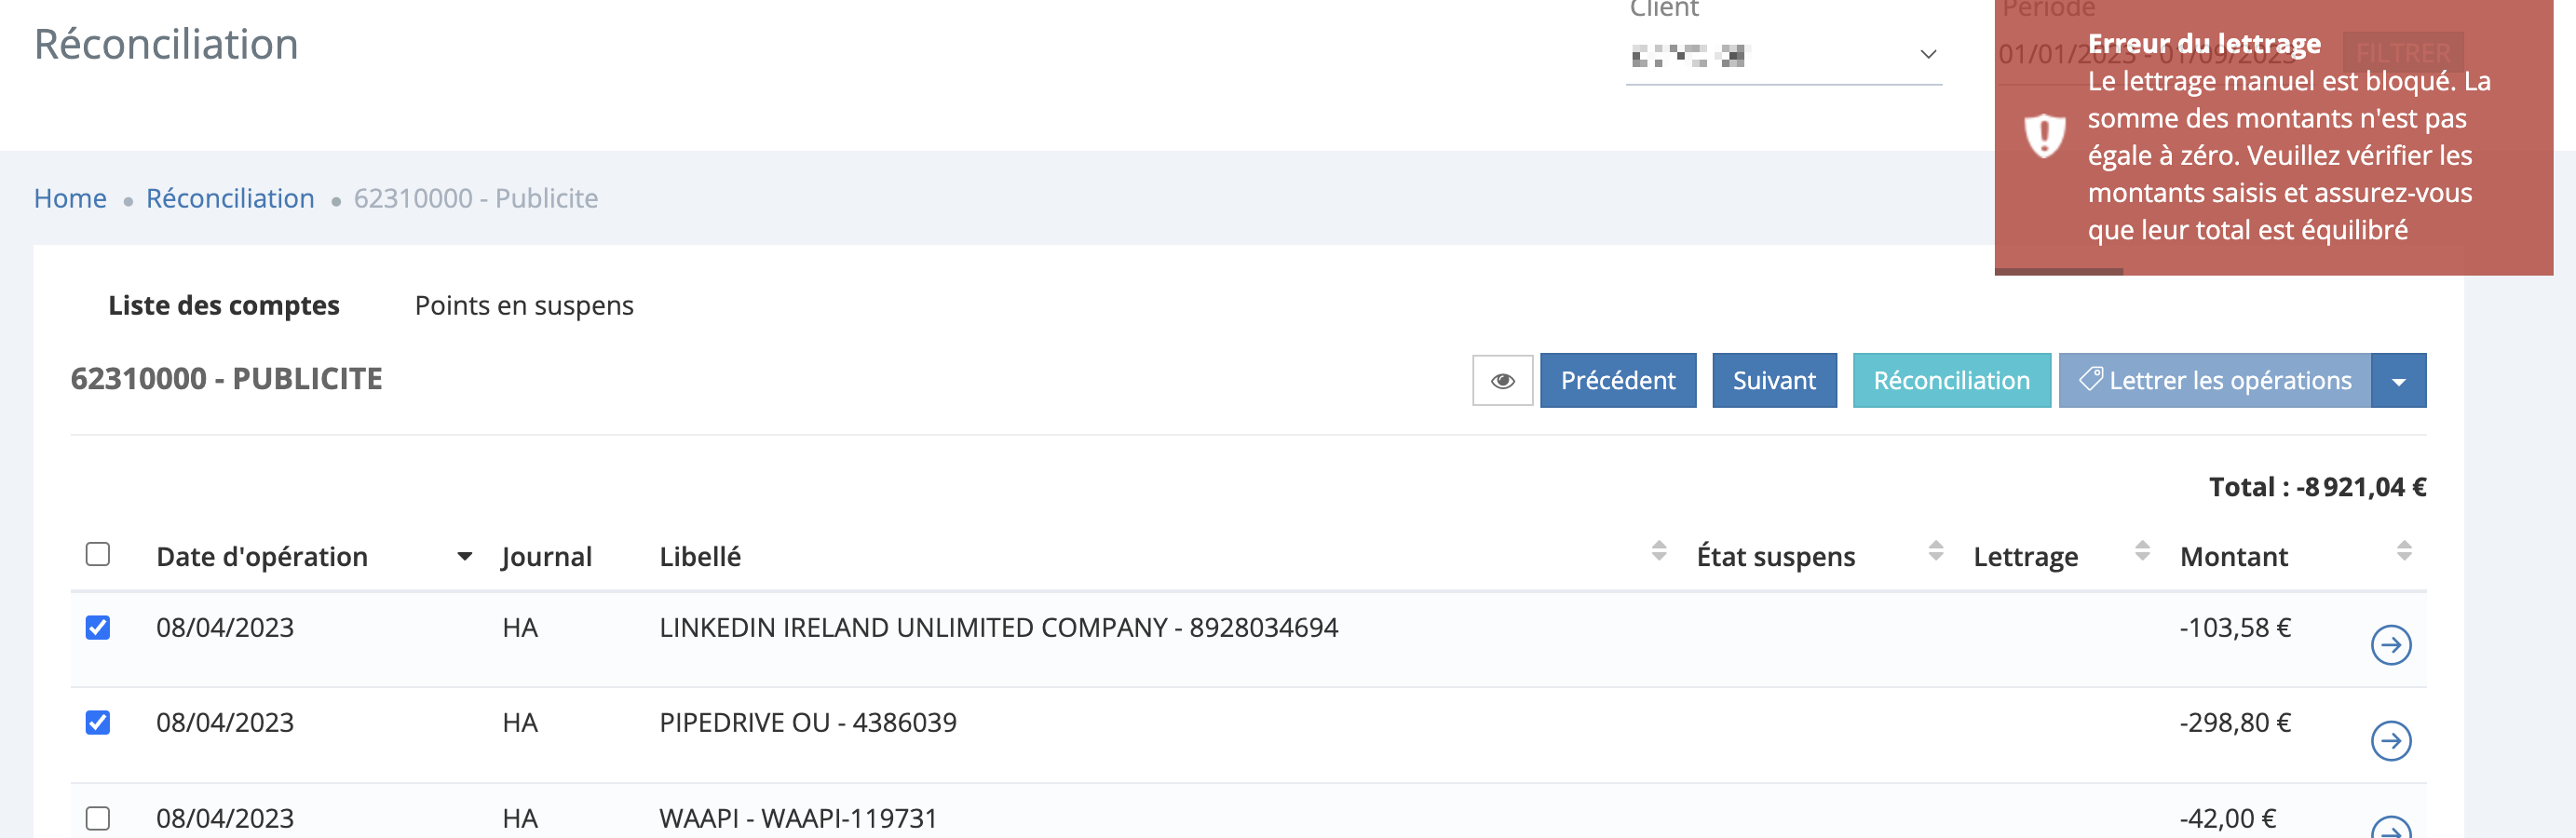Open the Client dropdown
Screen dimensions: 2576x838
click(1784, 55)
